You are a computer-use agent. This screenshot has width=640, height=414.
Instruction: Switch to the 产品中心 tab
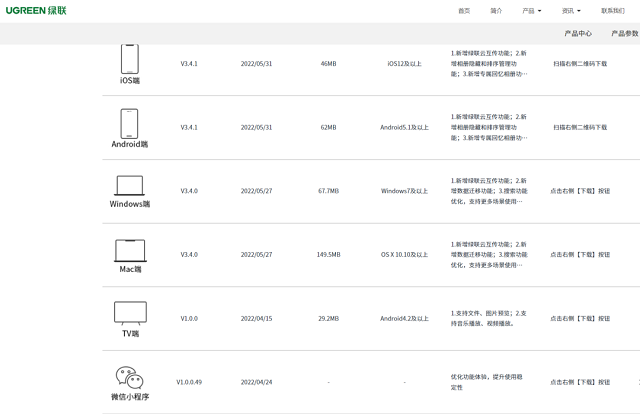(x=578, y=33)
